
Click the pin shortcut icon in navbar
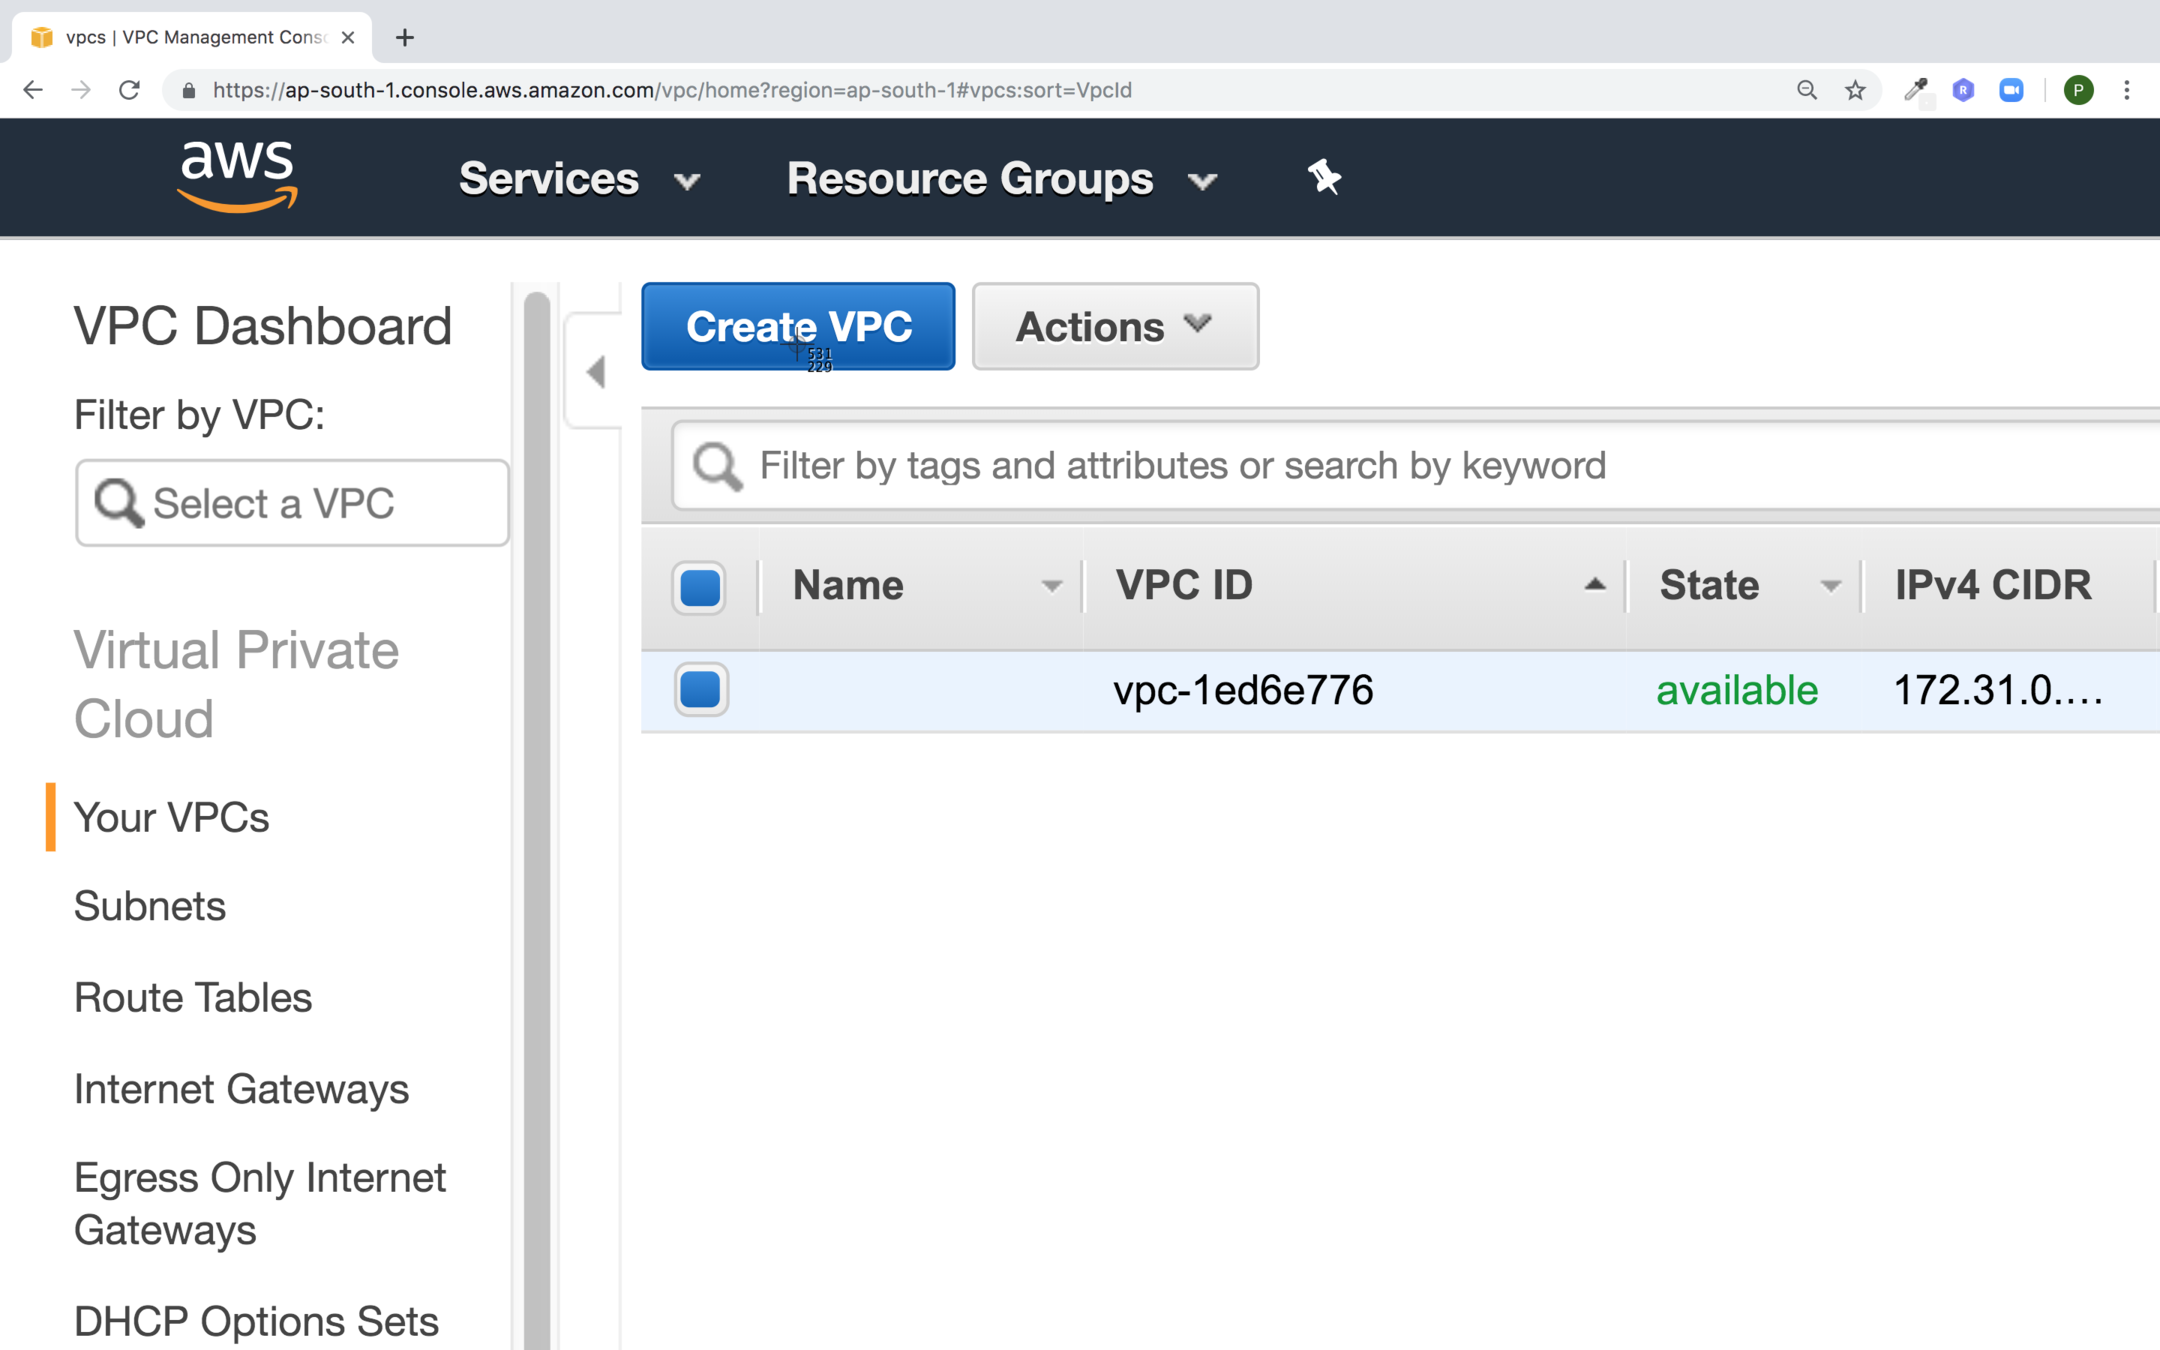(1324, 177)
